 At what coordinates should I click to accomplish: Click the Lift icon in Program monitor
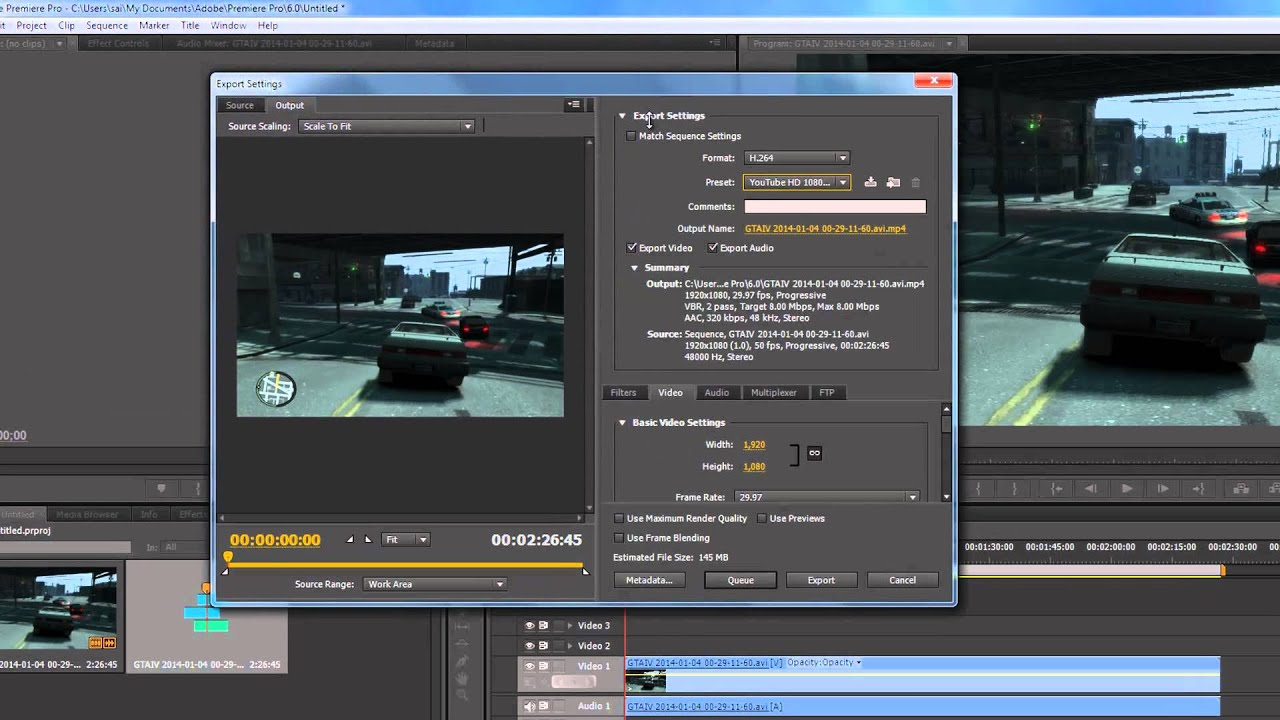click(1241, 488)
